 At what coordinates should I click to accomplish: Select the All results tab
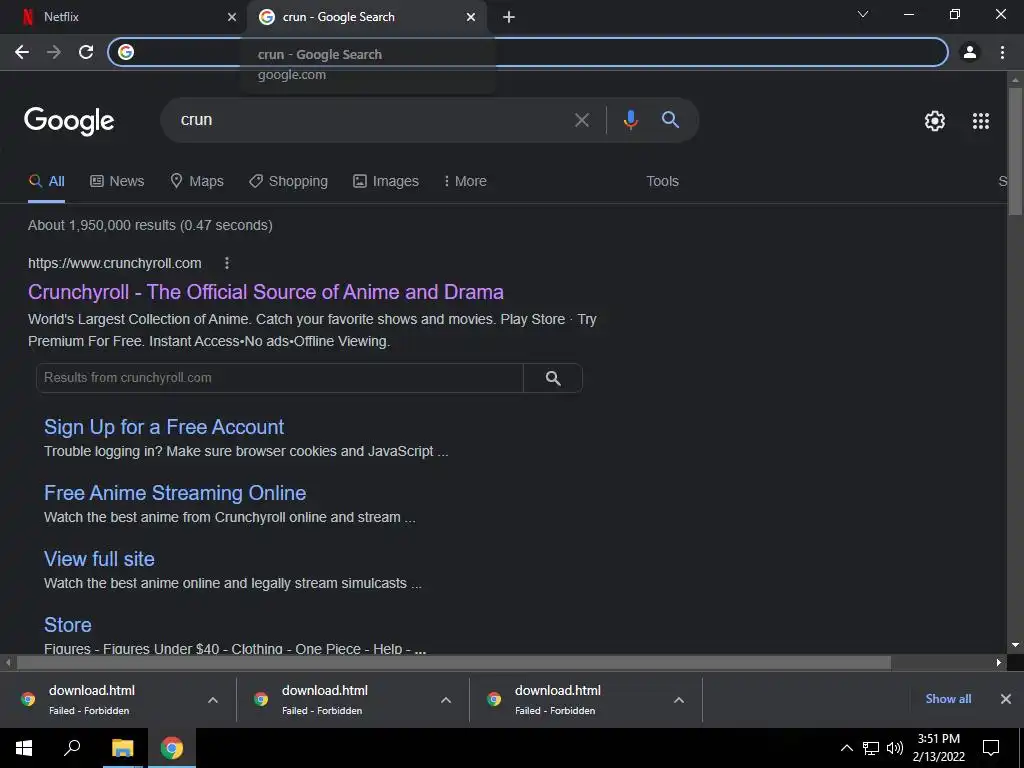[46, 182]
